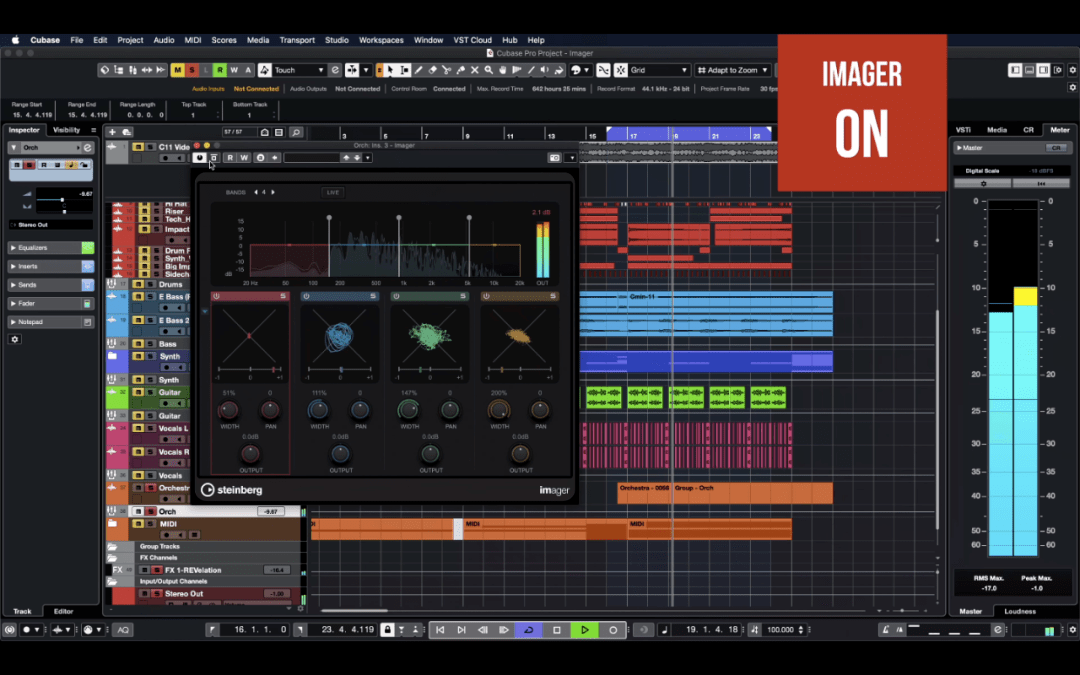This screenshot has width=1080, height=675.
Task: Open the plugin preset selector dropdown
Action: coord(367,158)
